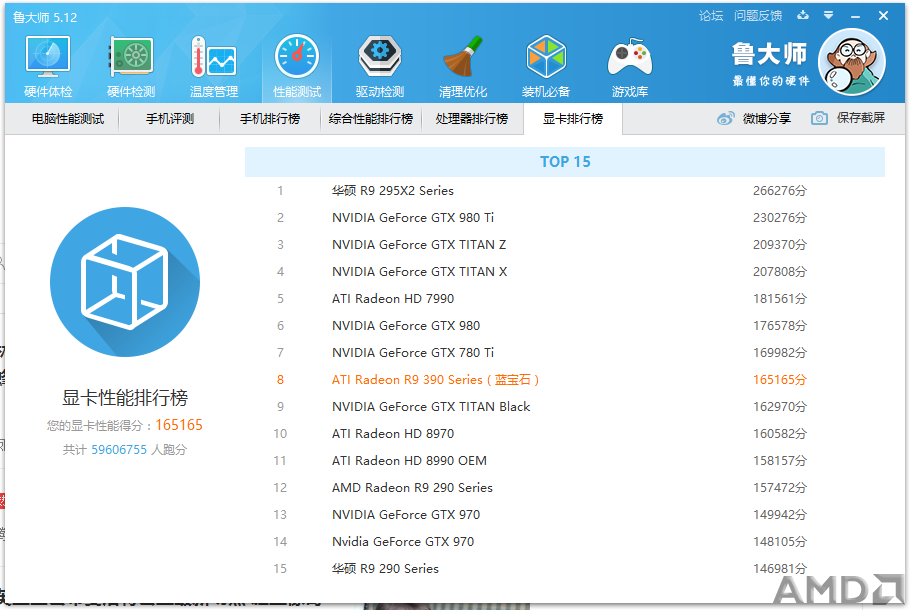The width and height of the screenshot is (910, 610).
Task: Select row ATI Radeon HD 8990 OEM
Action: 565,460
